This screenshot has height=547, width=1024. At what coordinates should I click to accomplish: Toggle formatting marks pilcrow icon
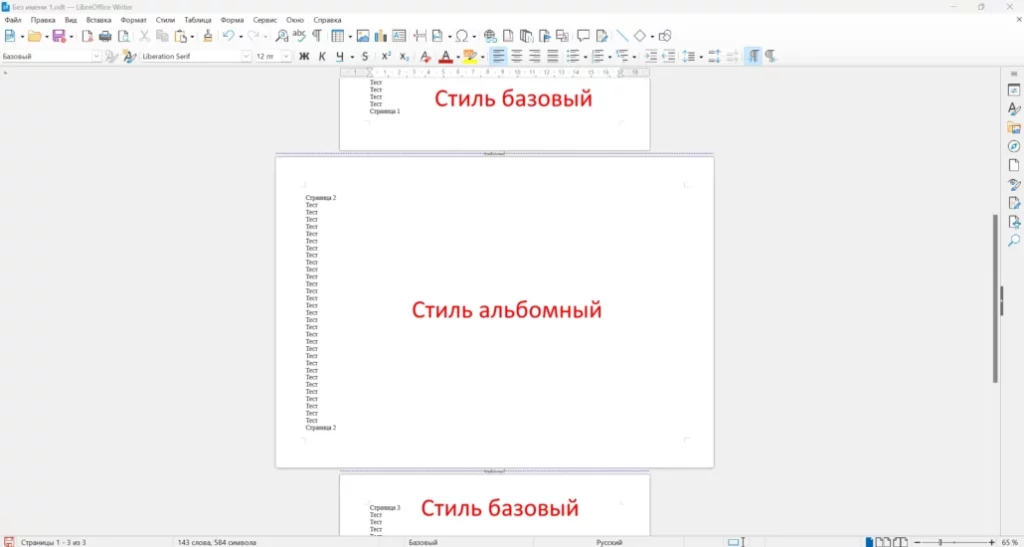coord(317,36)
